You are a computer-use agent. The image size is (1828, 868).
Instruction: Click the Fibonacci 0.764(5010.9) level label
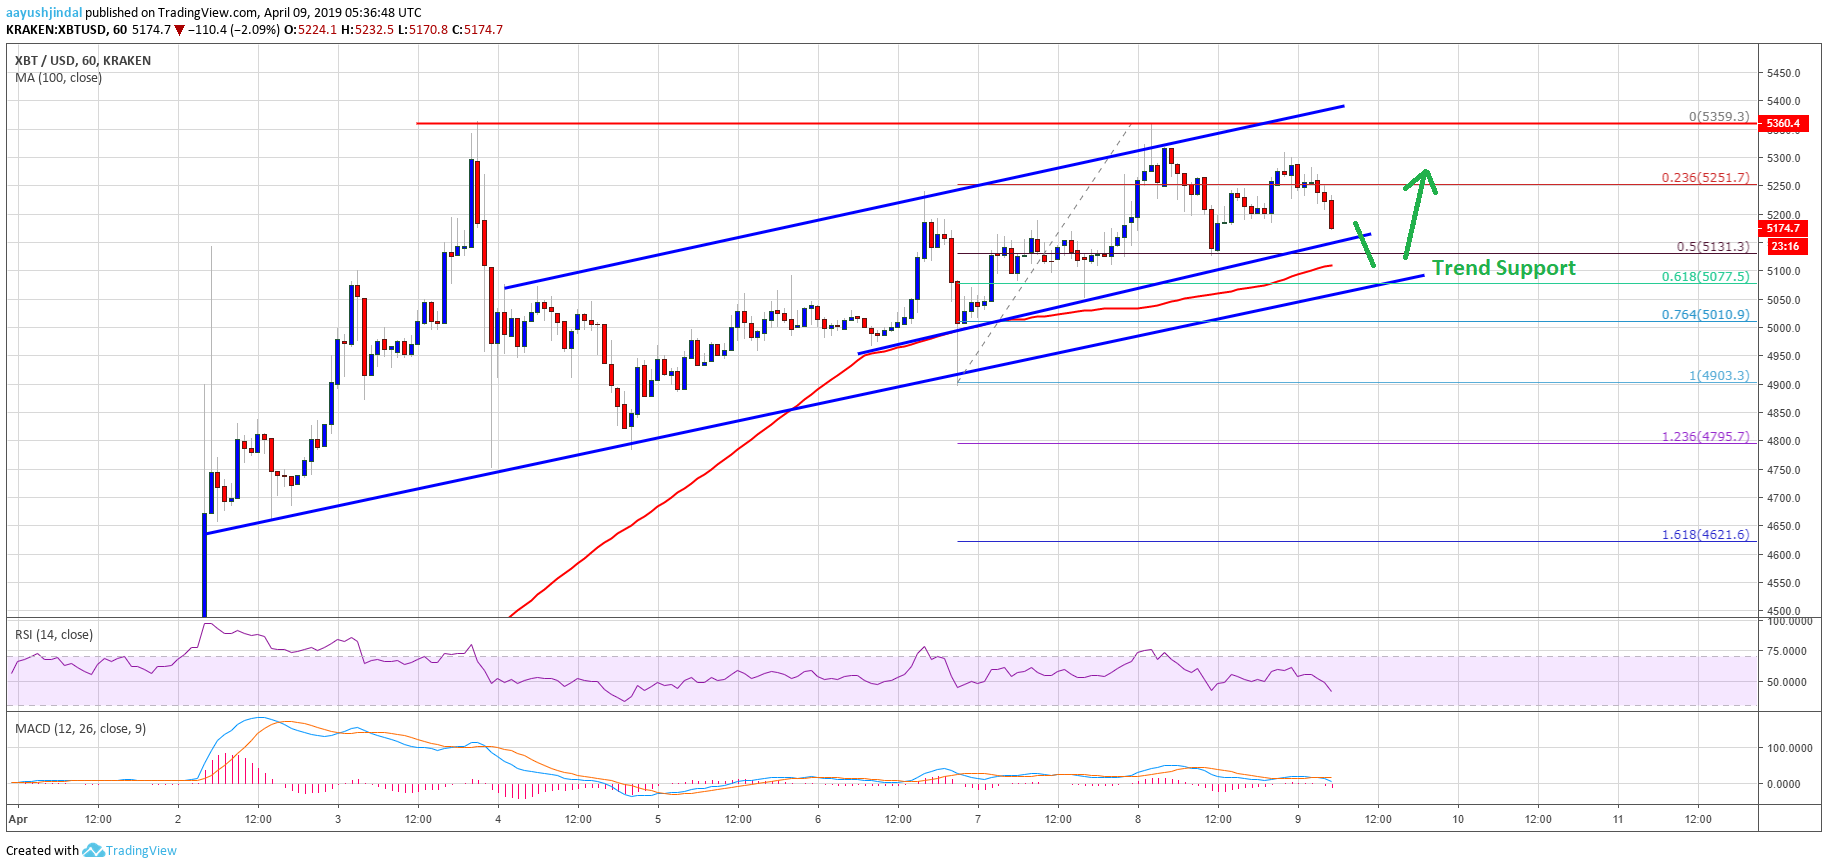1706,315
